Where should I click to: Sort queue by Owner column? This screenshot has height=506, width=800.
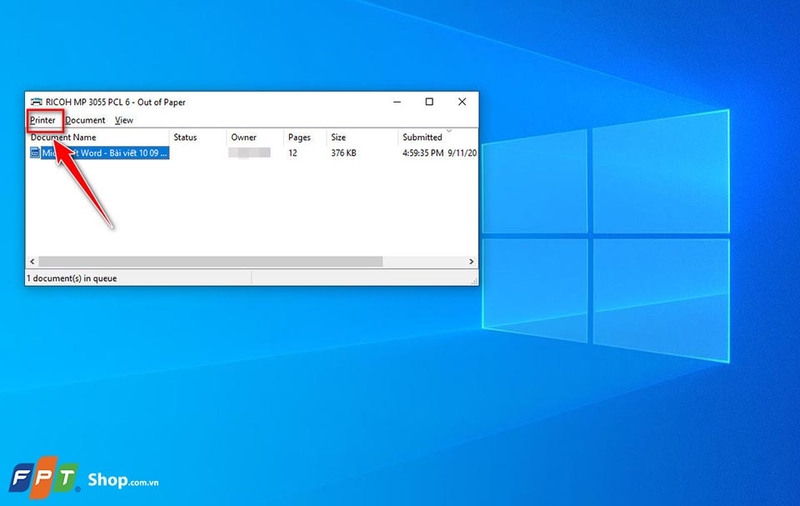pos(244,137)
